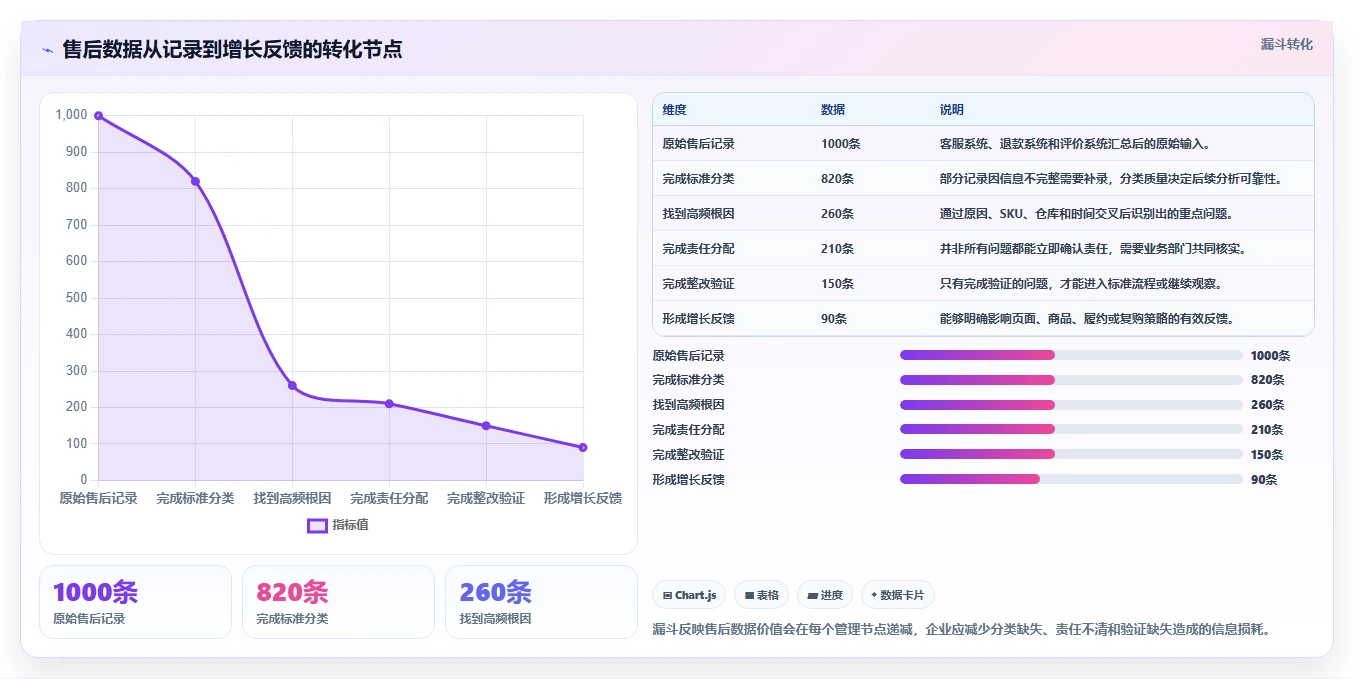Select the chart point for 完成责任分配
The width and height of the screenshot is (1354, 679).
pyautogui.click(x=389, y=404)
